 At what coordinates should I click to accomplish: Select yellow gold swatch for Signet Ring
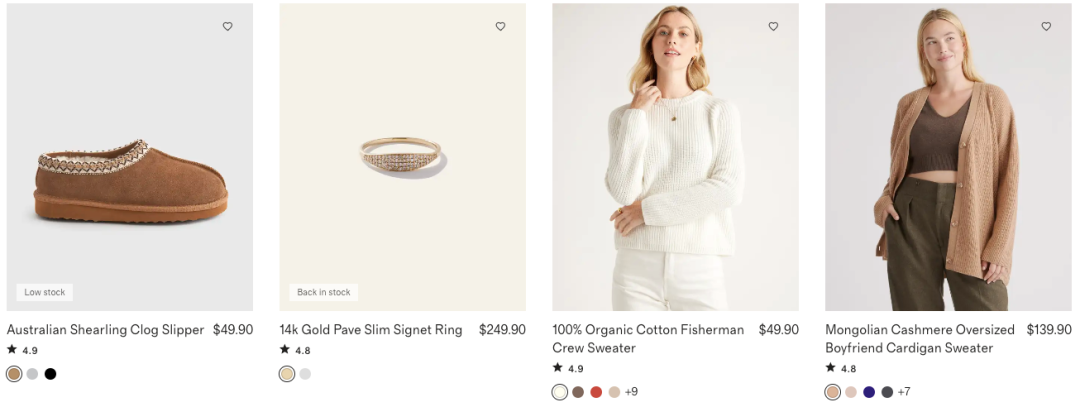click(287, 374)
